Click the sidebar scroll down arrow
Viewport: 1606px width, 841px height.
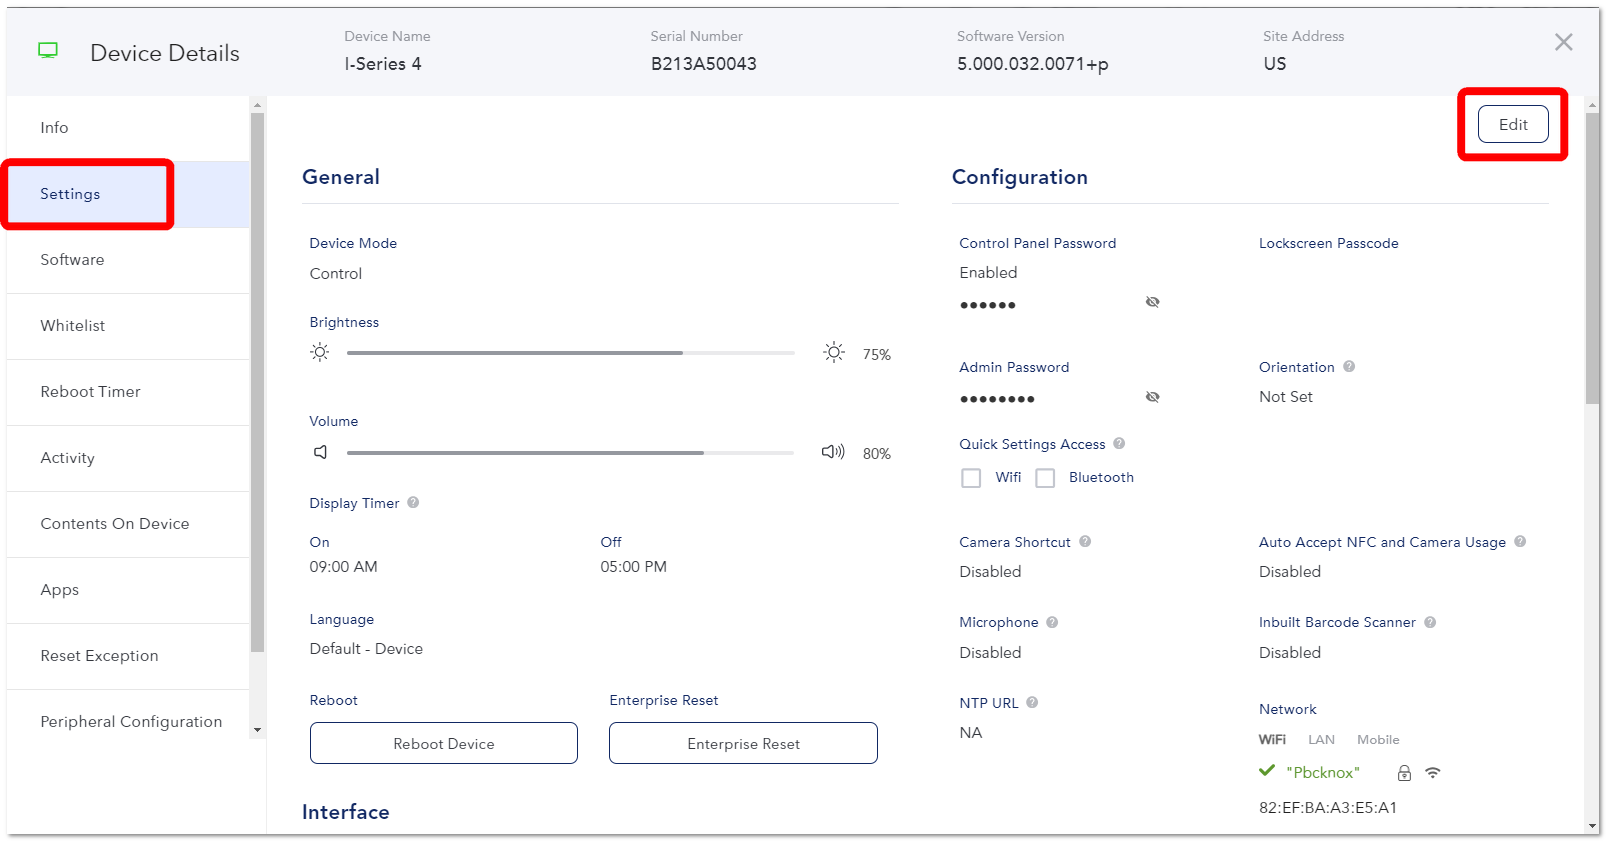pyautogui.click(x=257, y=730)
